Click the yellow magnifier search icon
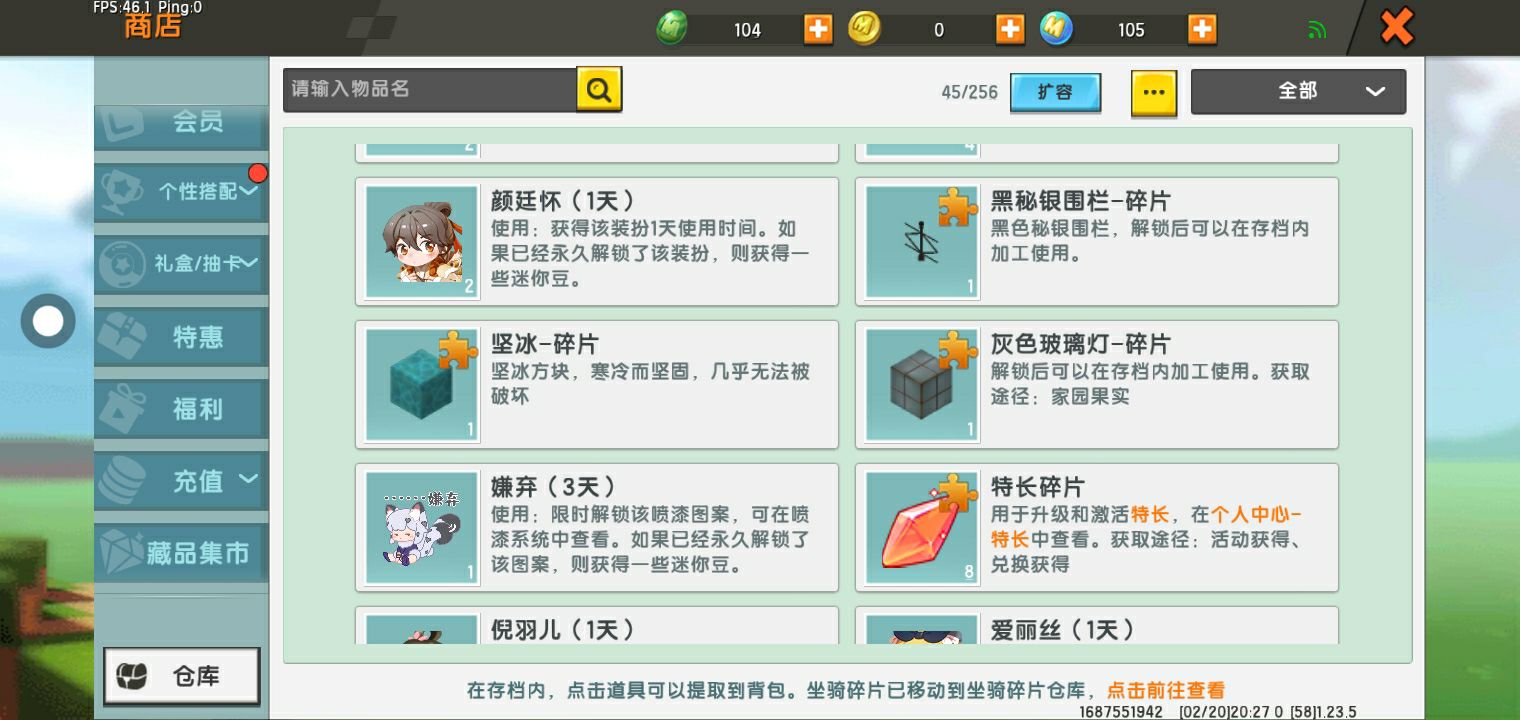Image resolution: width=1520 pixels, height=720 pixels. pyautogui.click(x=599, y=90)
